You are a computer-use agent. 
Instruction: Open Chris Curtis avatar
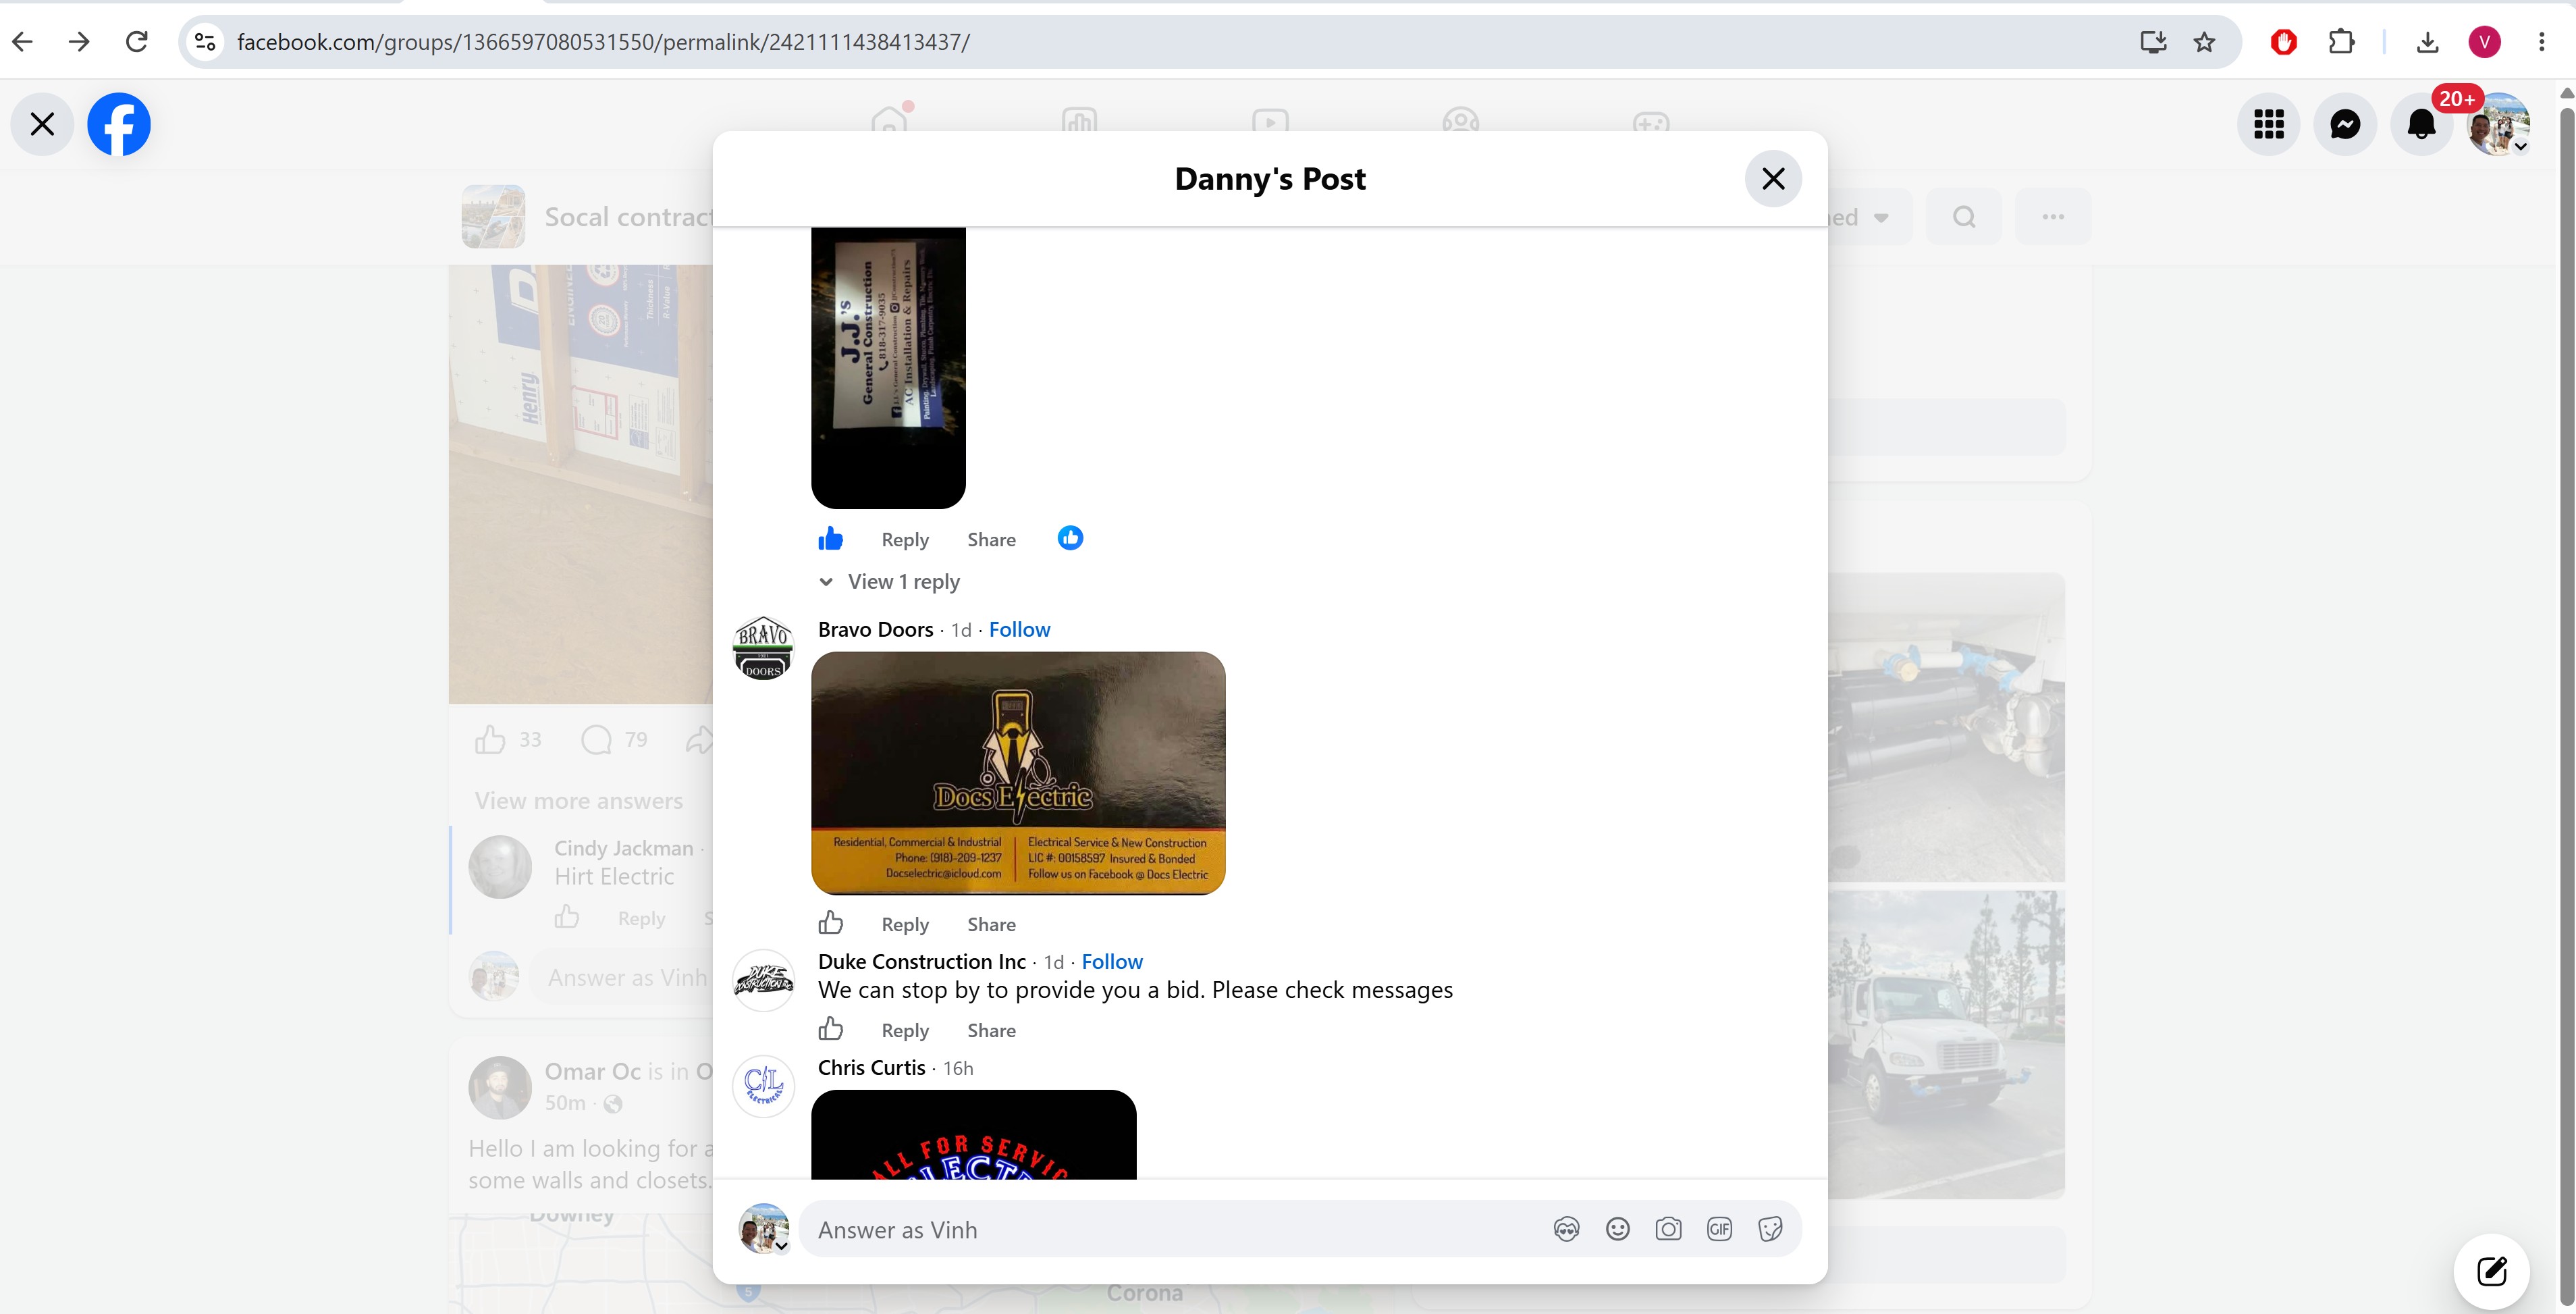pyautogui.click(x=763, y=1086)
